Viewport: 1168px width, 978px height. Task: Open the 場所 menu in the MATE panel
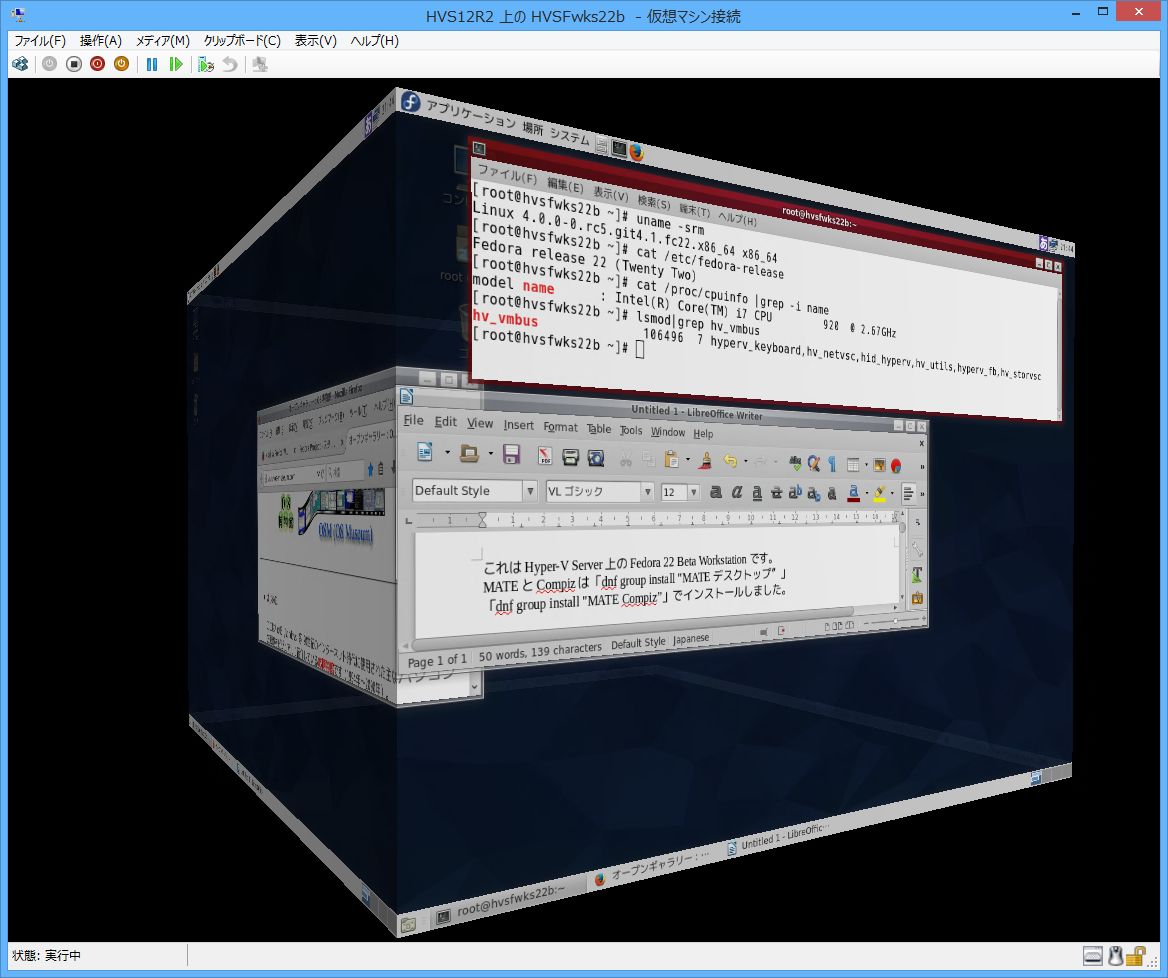pyautogui.click(x=533, y=129)
